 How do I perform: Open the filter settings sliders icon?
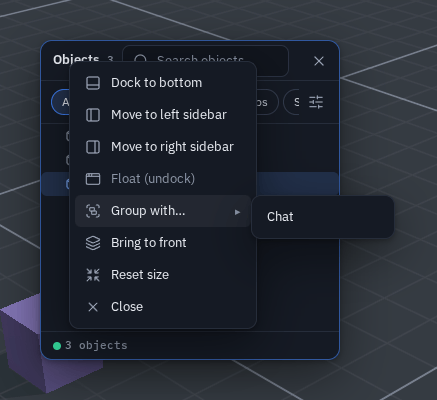coord(316,102)
